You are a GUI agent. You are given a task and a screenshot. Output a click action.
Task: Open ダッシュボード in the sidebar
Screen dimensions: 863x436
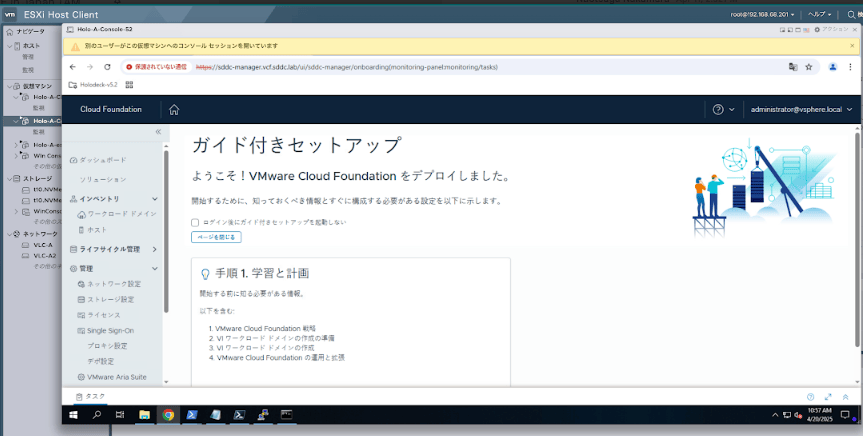pyautogui.click(x=99, y=160)
